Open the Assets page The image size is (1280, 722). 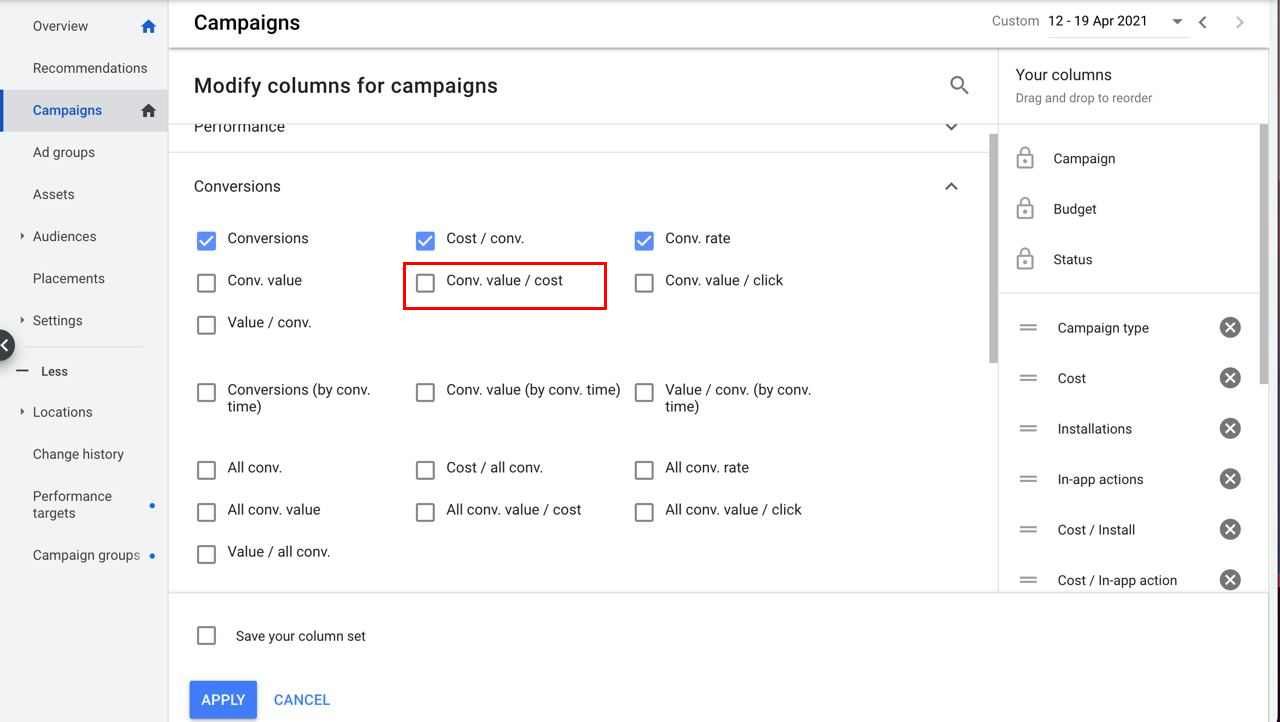(54, 194)
